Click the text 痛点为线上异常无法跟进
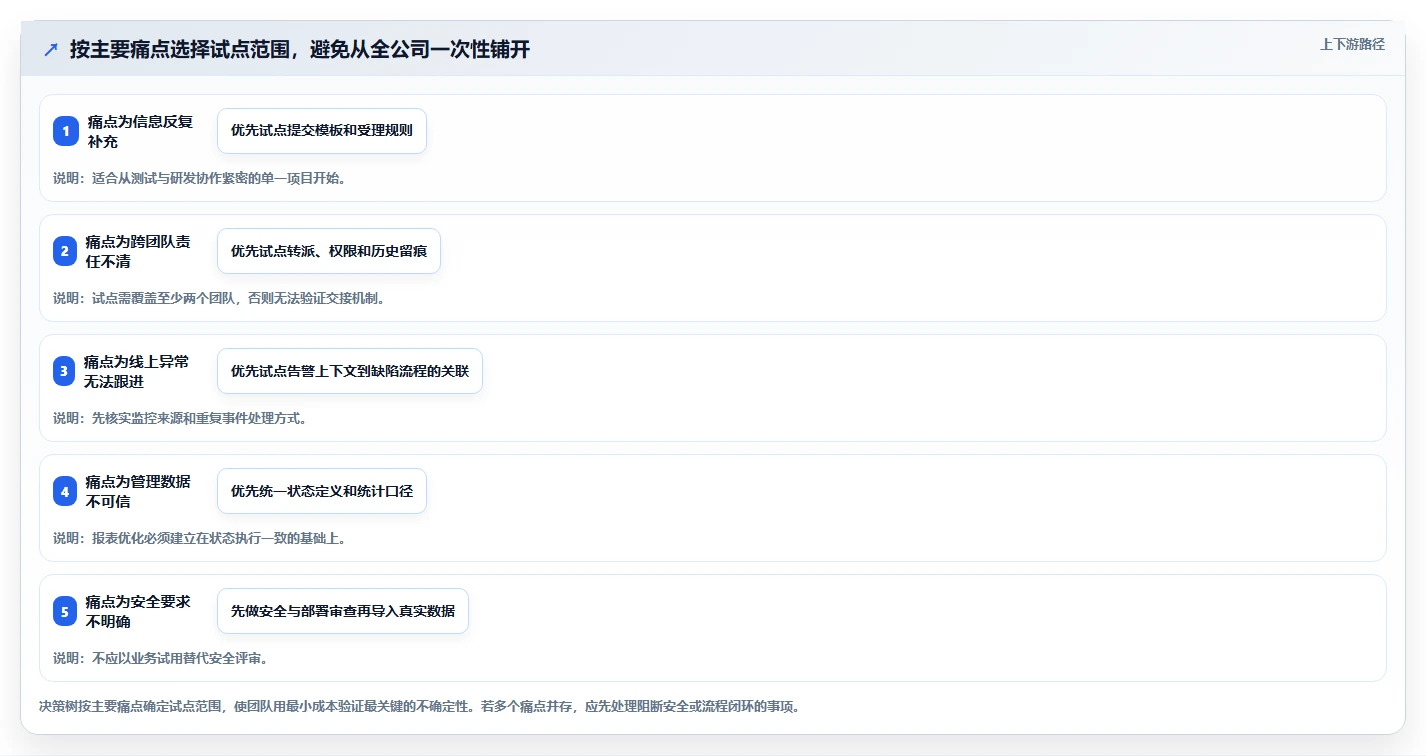 (x=136, y=371)
